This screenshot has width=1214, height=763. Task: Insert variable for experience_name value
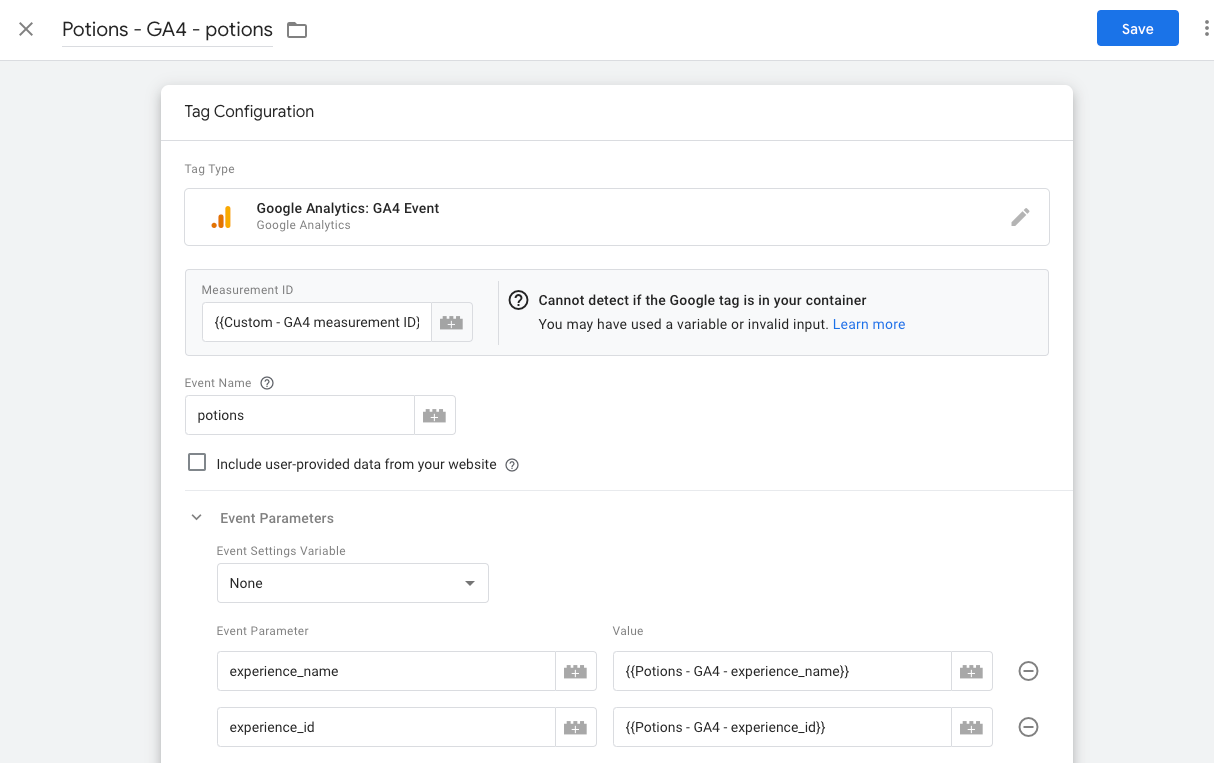pyautogui.click(x=972, y=671)
